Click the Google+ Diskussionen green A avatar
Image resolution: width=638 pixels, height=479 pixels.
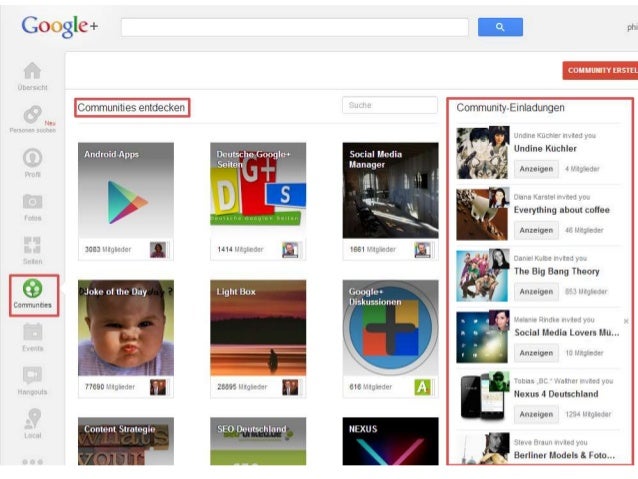(x=422, y=387)
